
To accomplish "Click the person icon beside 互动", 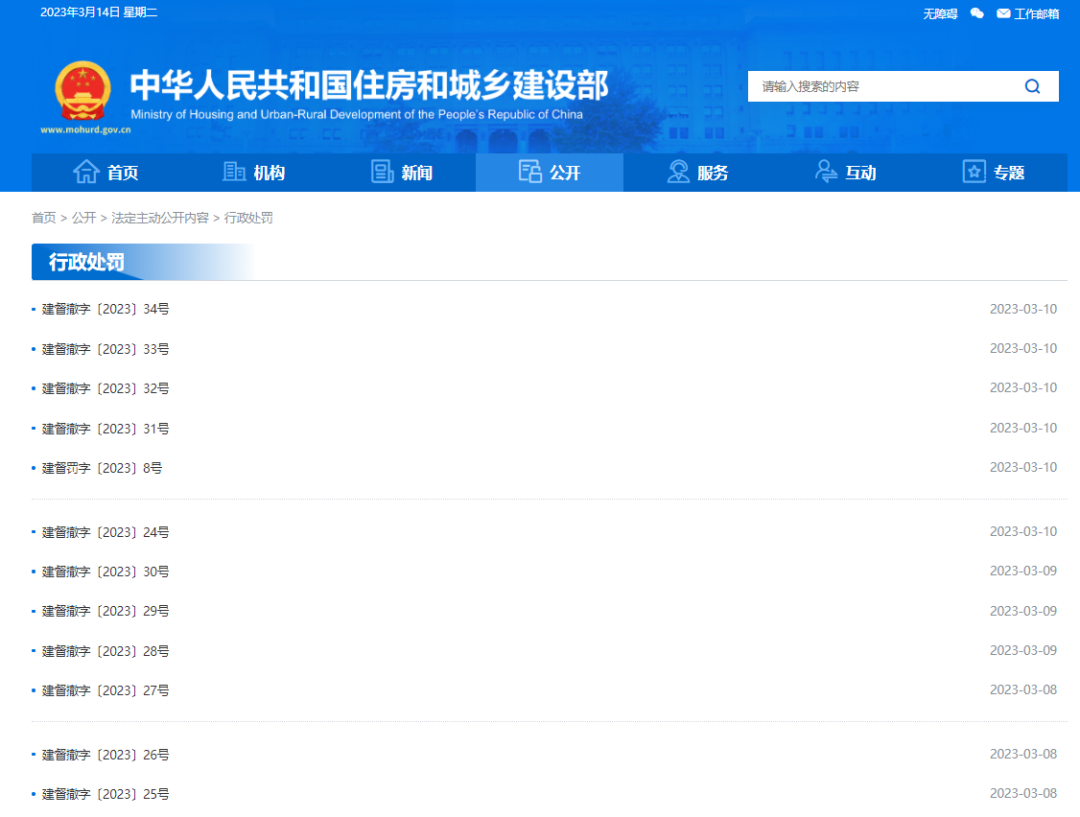I will click(x=826, y=172).
